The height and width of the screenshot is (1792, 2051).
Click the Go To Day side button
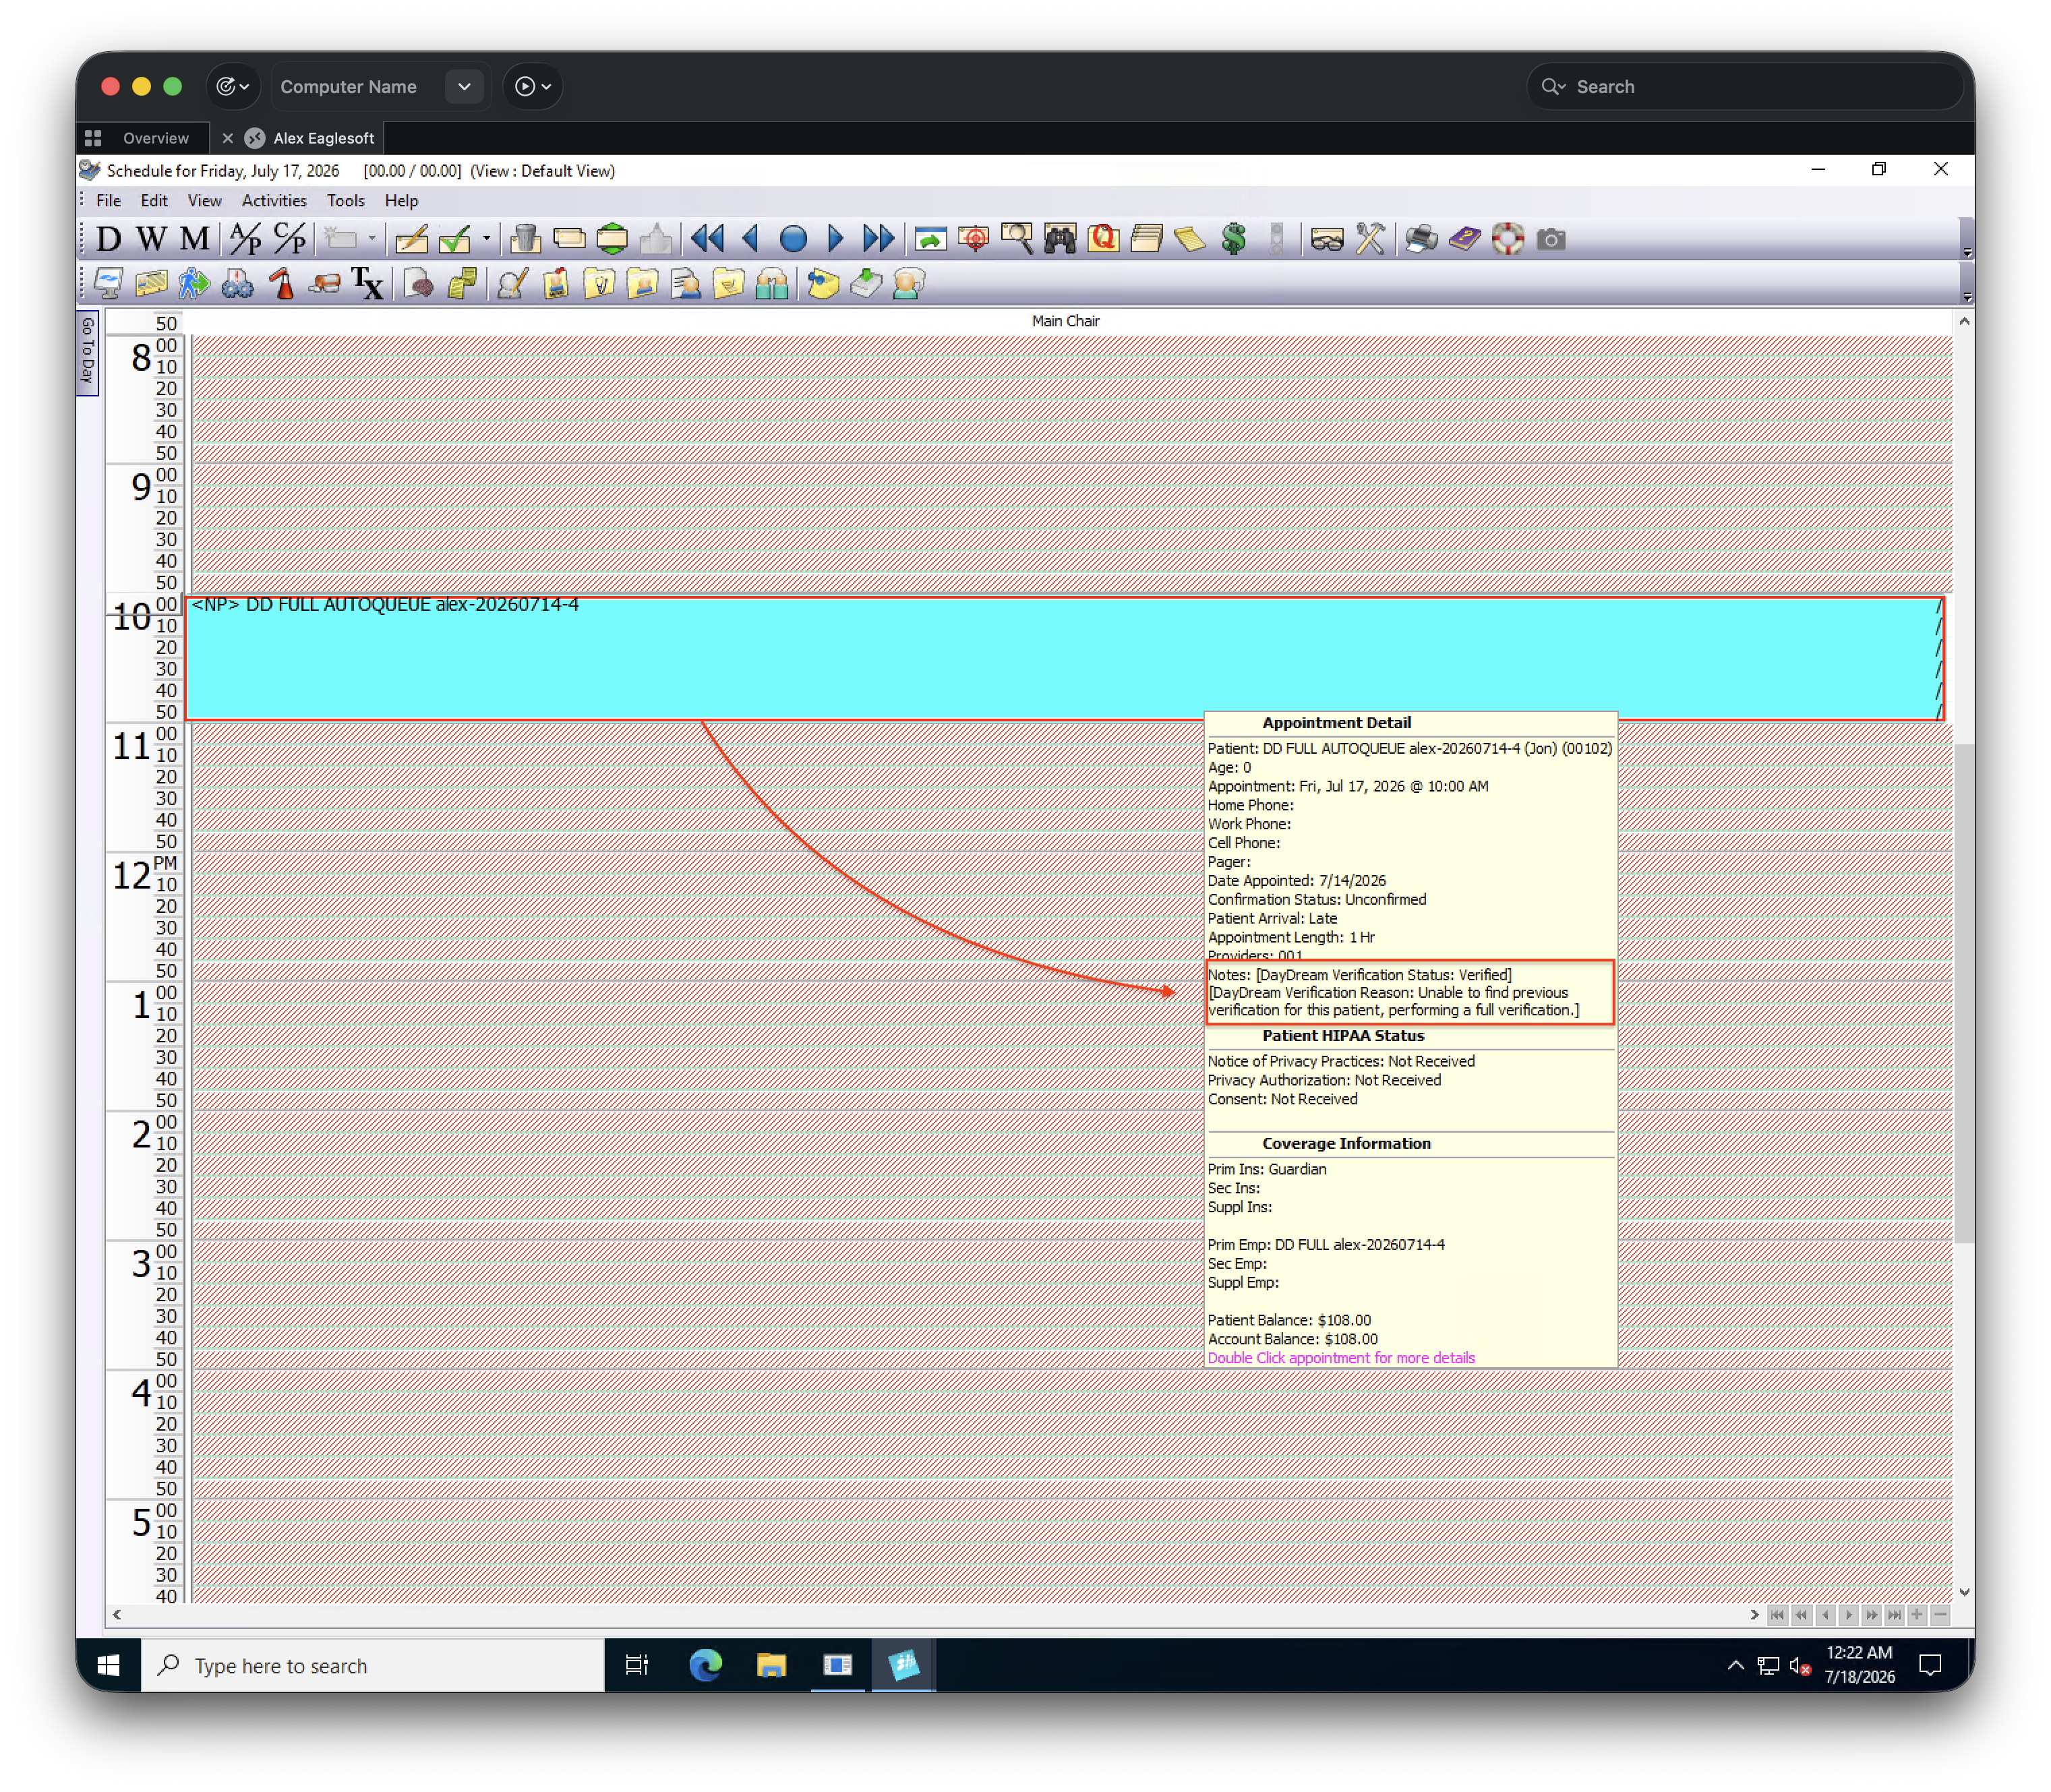88,353
